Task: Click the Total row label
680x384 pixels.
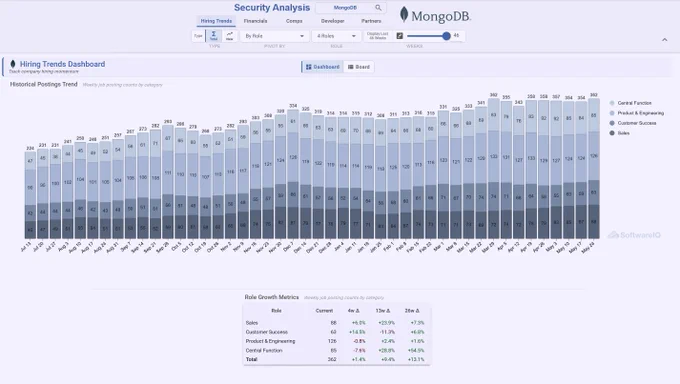Action: 252,359
